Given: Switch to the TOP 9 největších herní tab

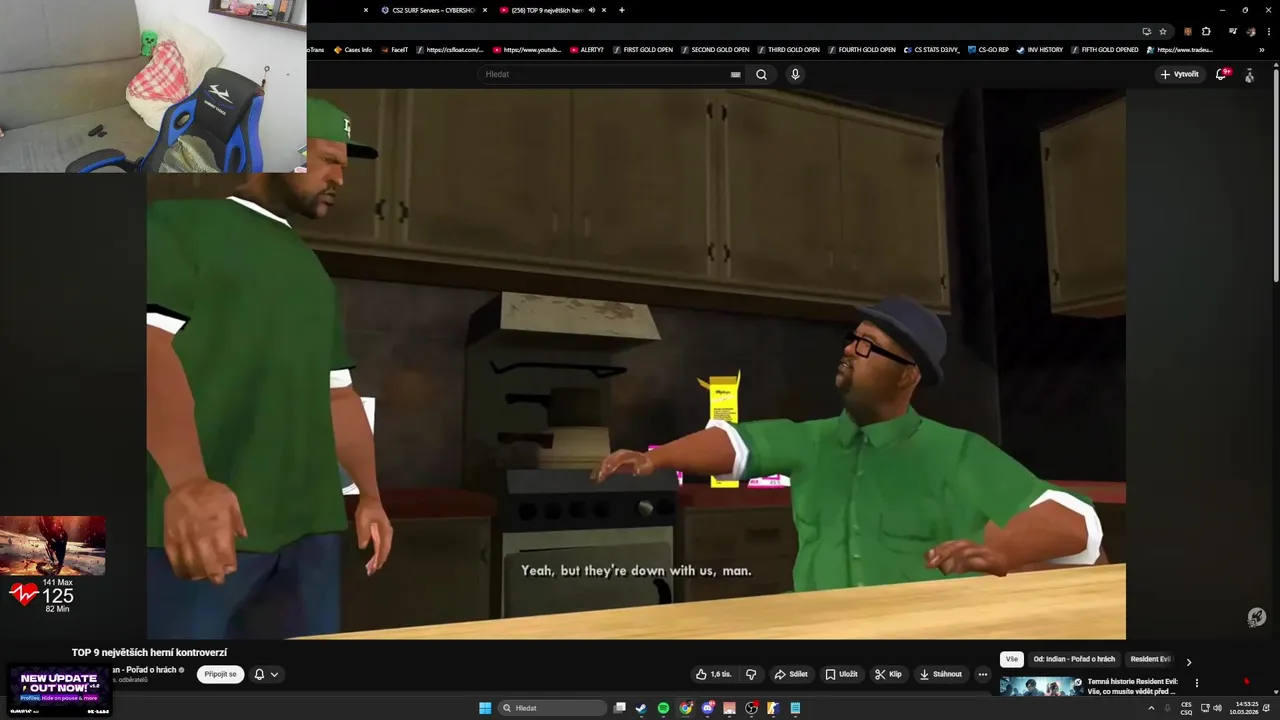Looking at the screenshot, I should [x=548, y=10].
